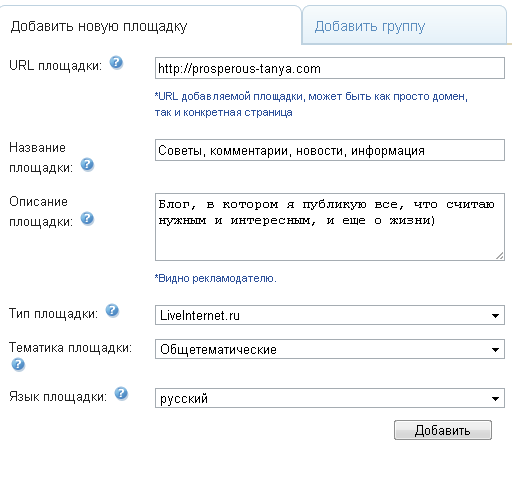Click the URL hint text about домен

(311, 104)
